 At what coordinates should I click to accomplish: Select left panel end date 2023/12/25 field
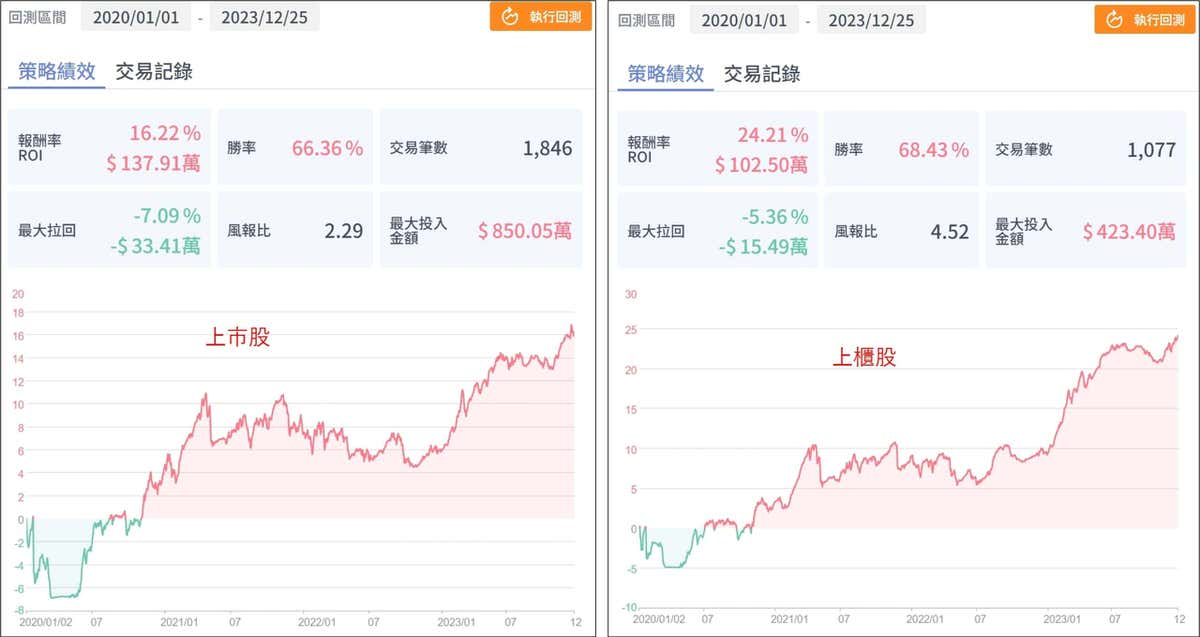[x=265, y=17]
